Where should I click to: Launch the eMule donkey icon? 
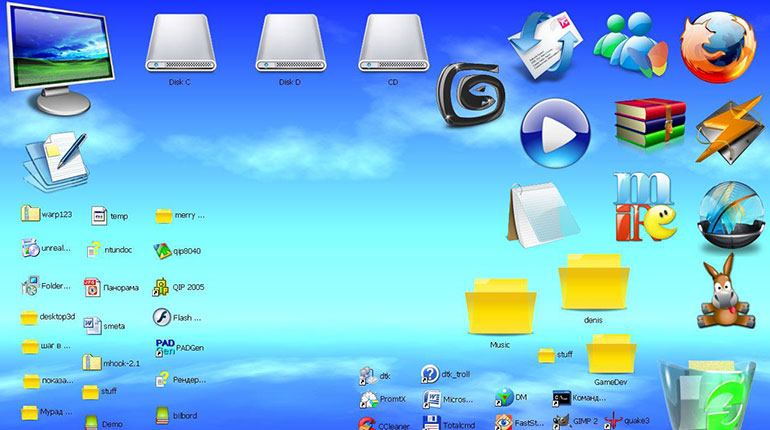pyautogui.click(x=726, y=292)
